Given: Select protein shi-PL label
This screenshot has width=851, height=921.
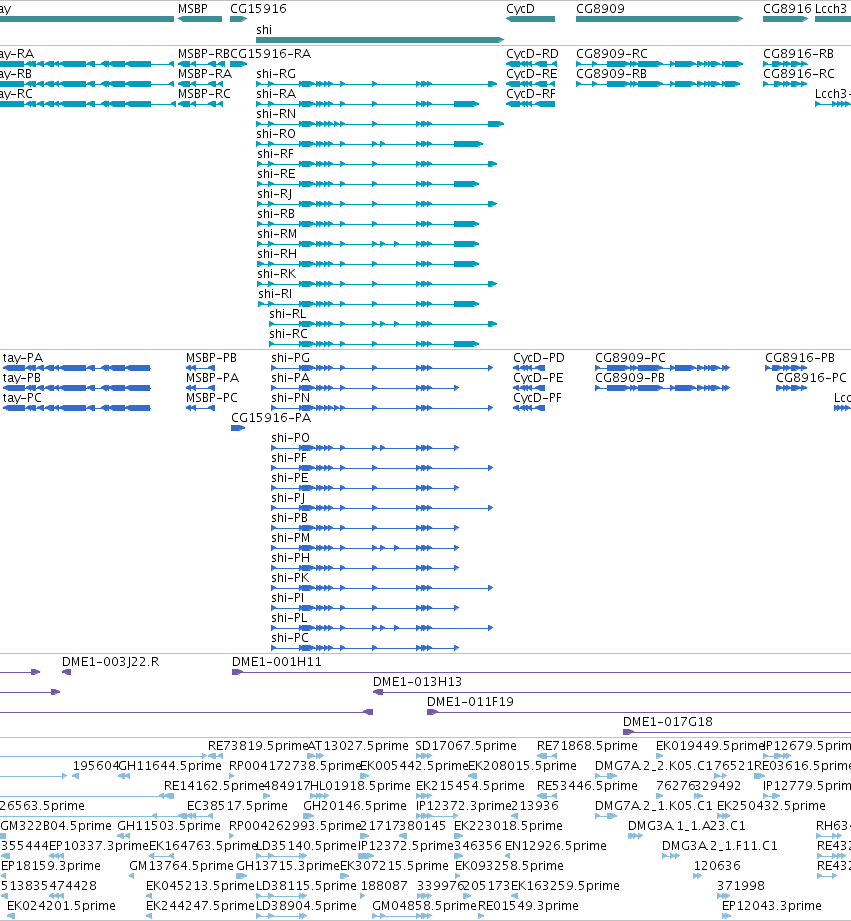Looking at the screenshot, I should (290, 618).
